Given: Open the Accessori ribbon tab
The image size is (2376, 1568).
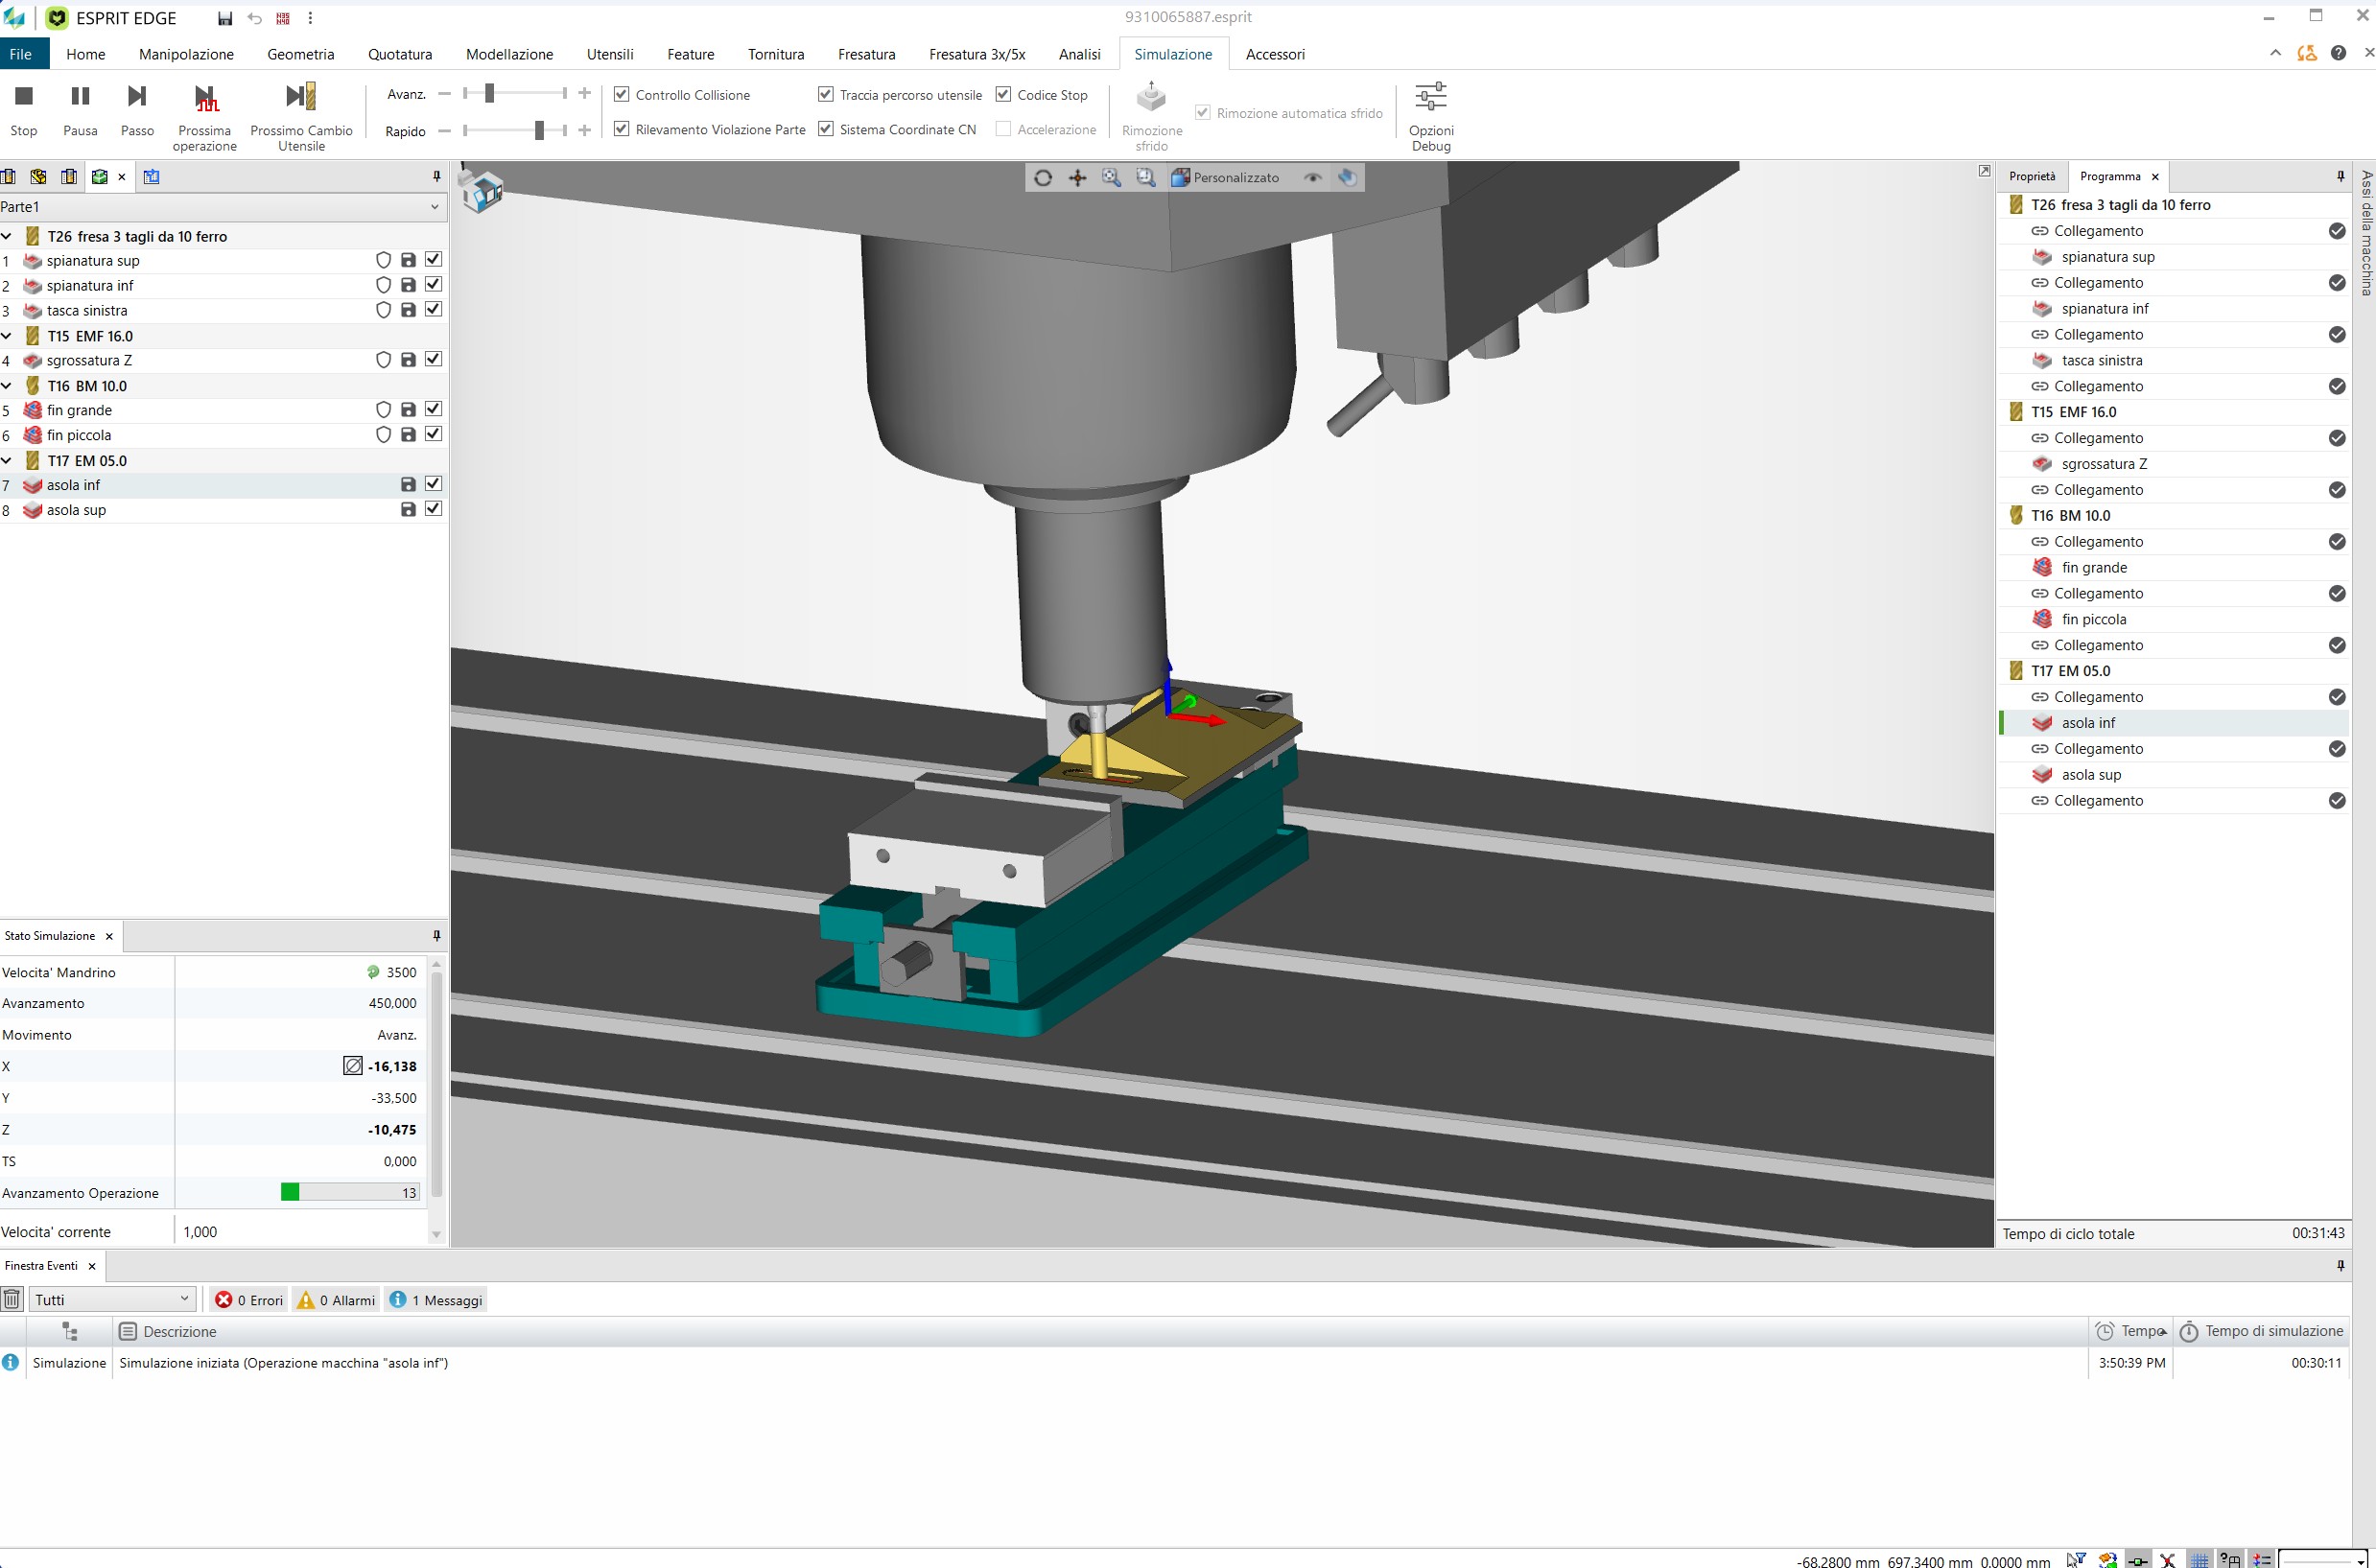Looking at the screenshot, I should tap(1275, 54).
